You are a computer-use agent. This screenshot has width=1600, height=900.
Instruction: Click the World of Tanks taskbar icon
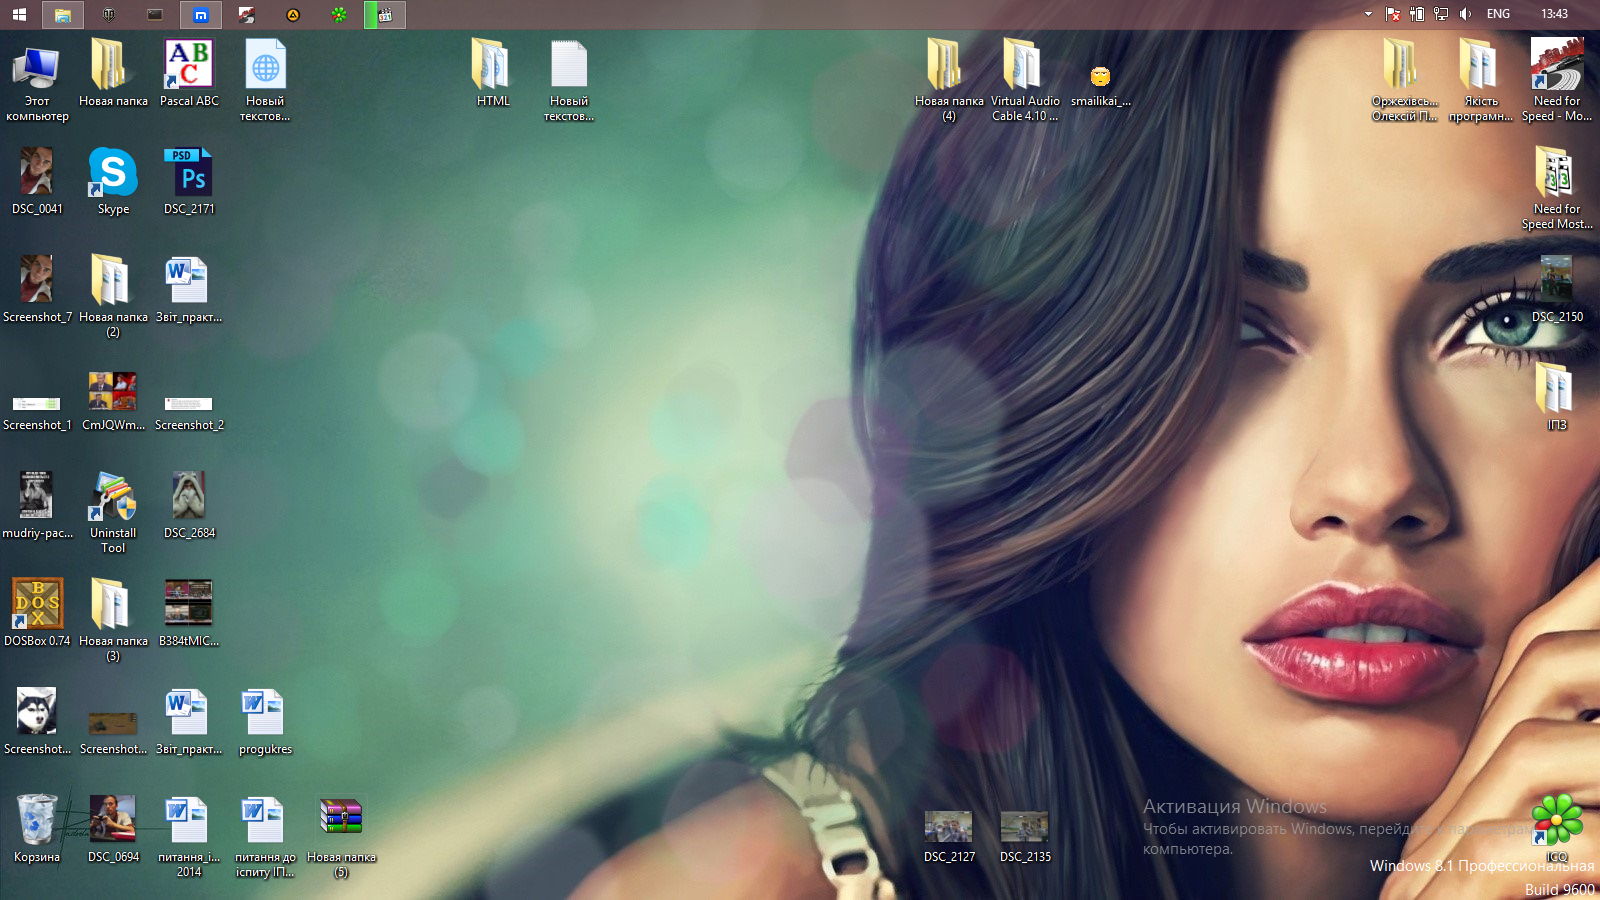[x=109, y=15]
